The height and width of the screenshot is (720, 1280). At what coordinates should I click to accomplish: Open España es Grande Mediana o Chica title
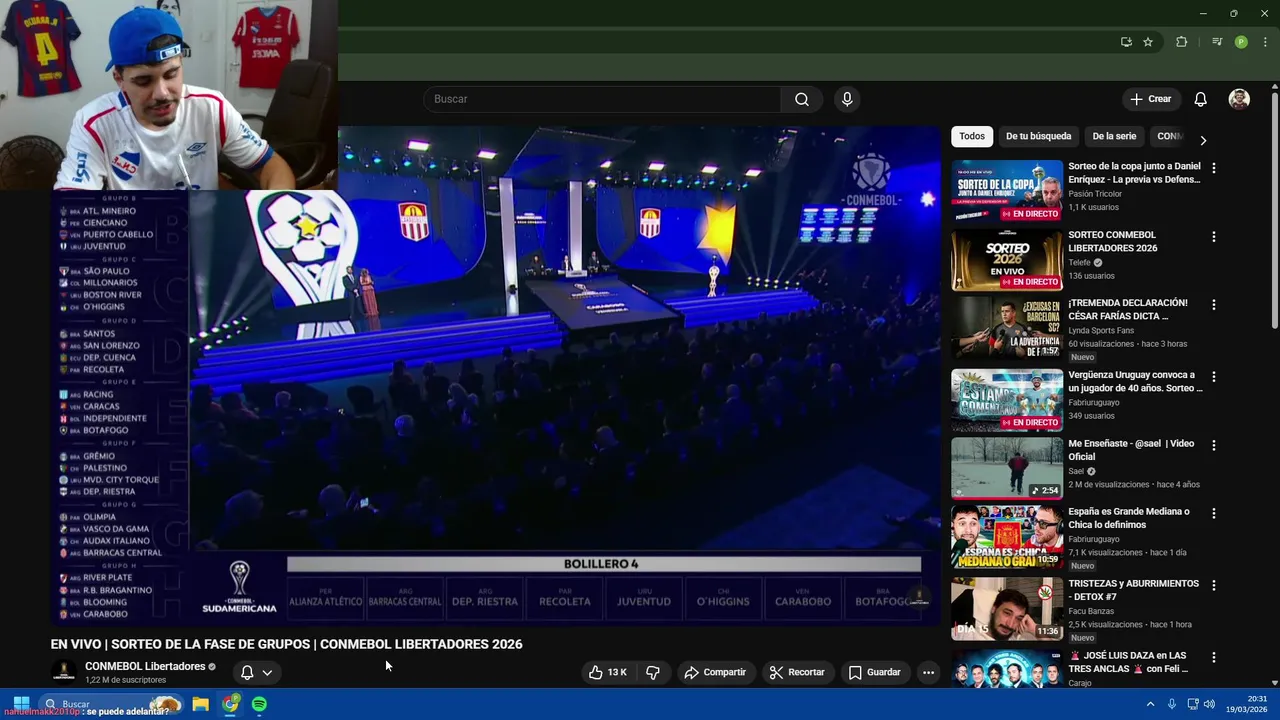coord(1129,517)
